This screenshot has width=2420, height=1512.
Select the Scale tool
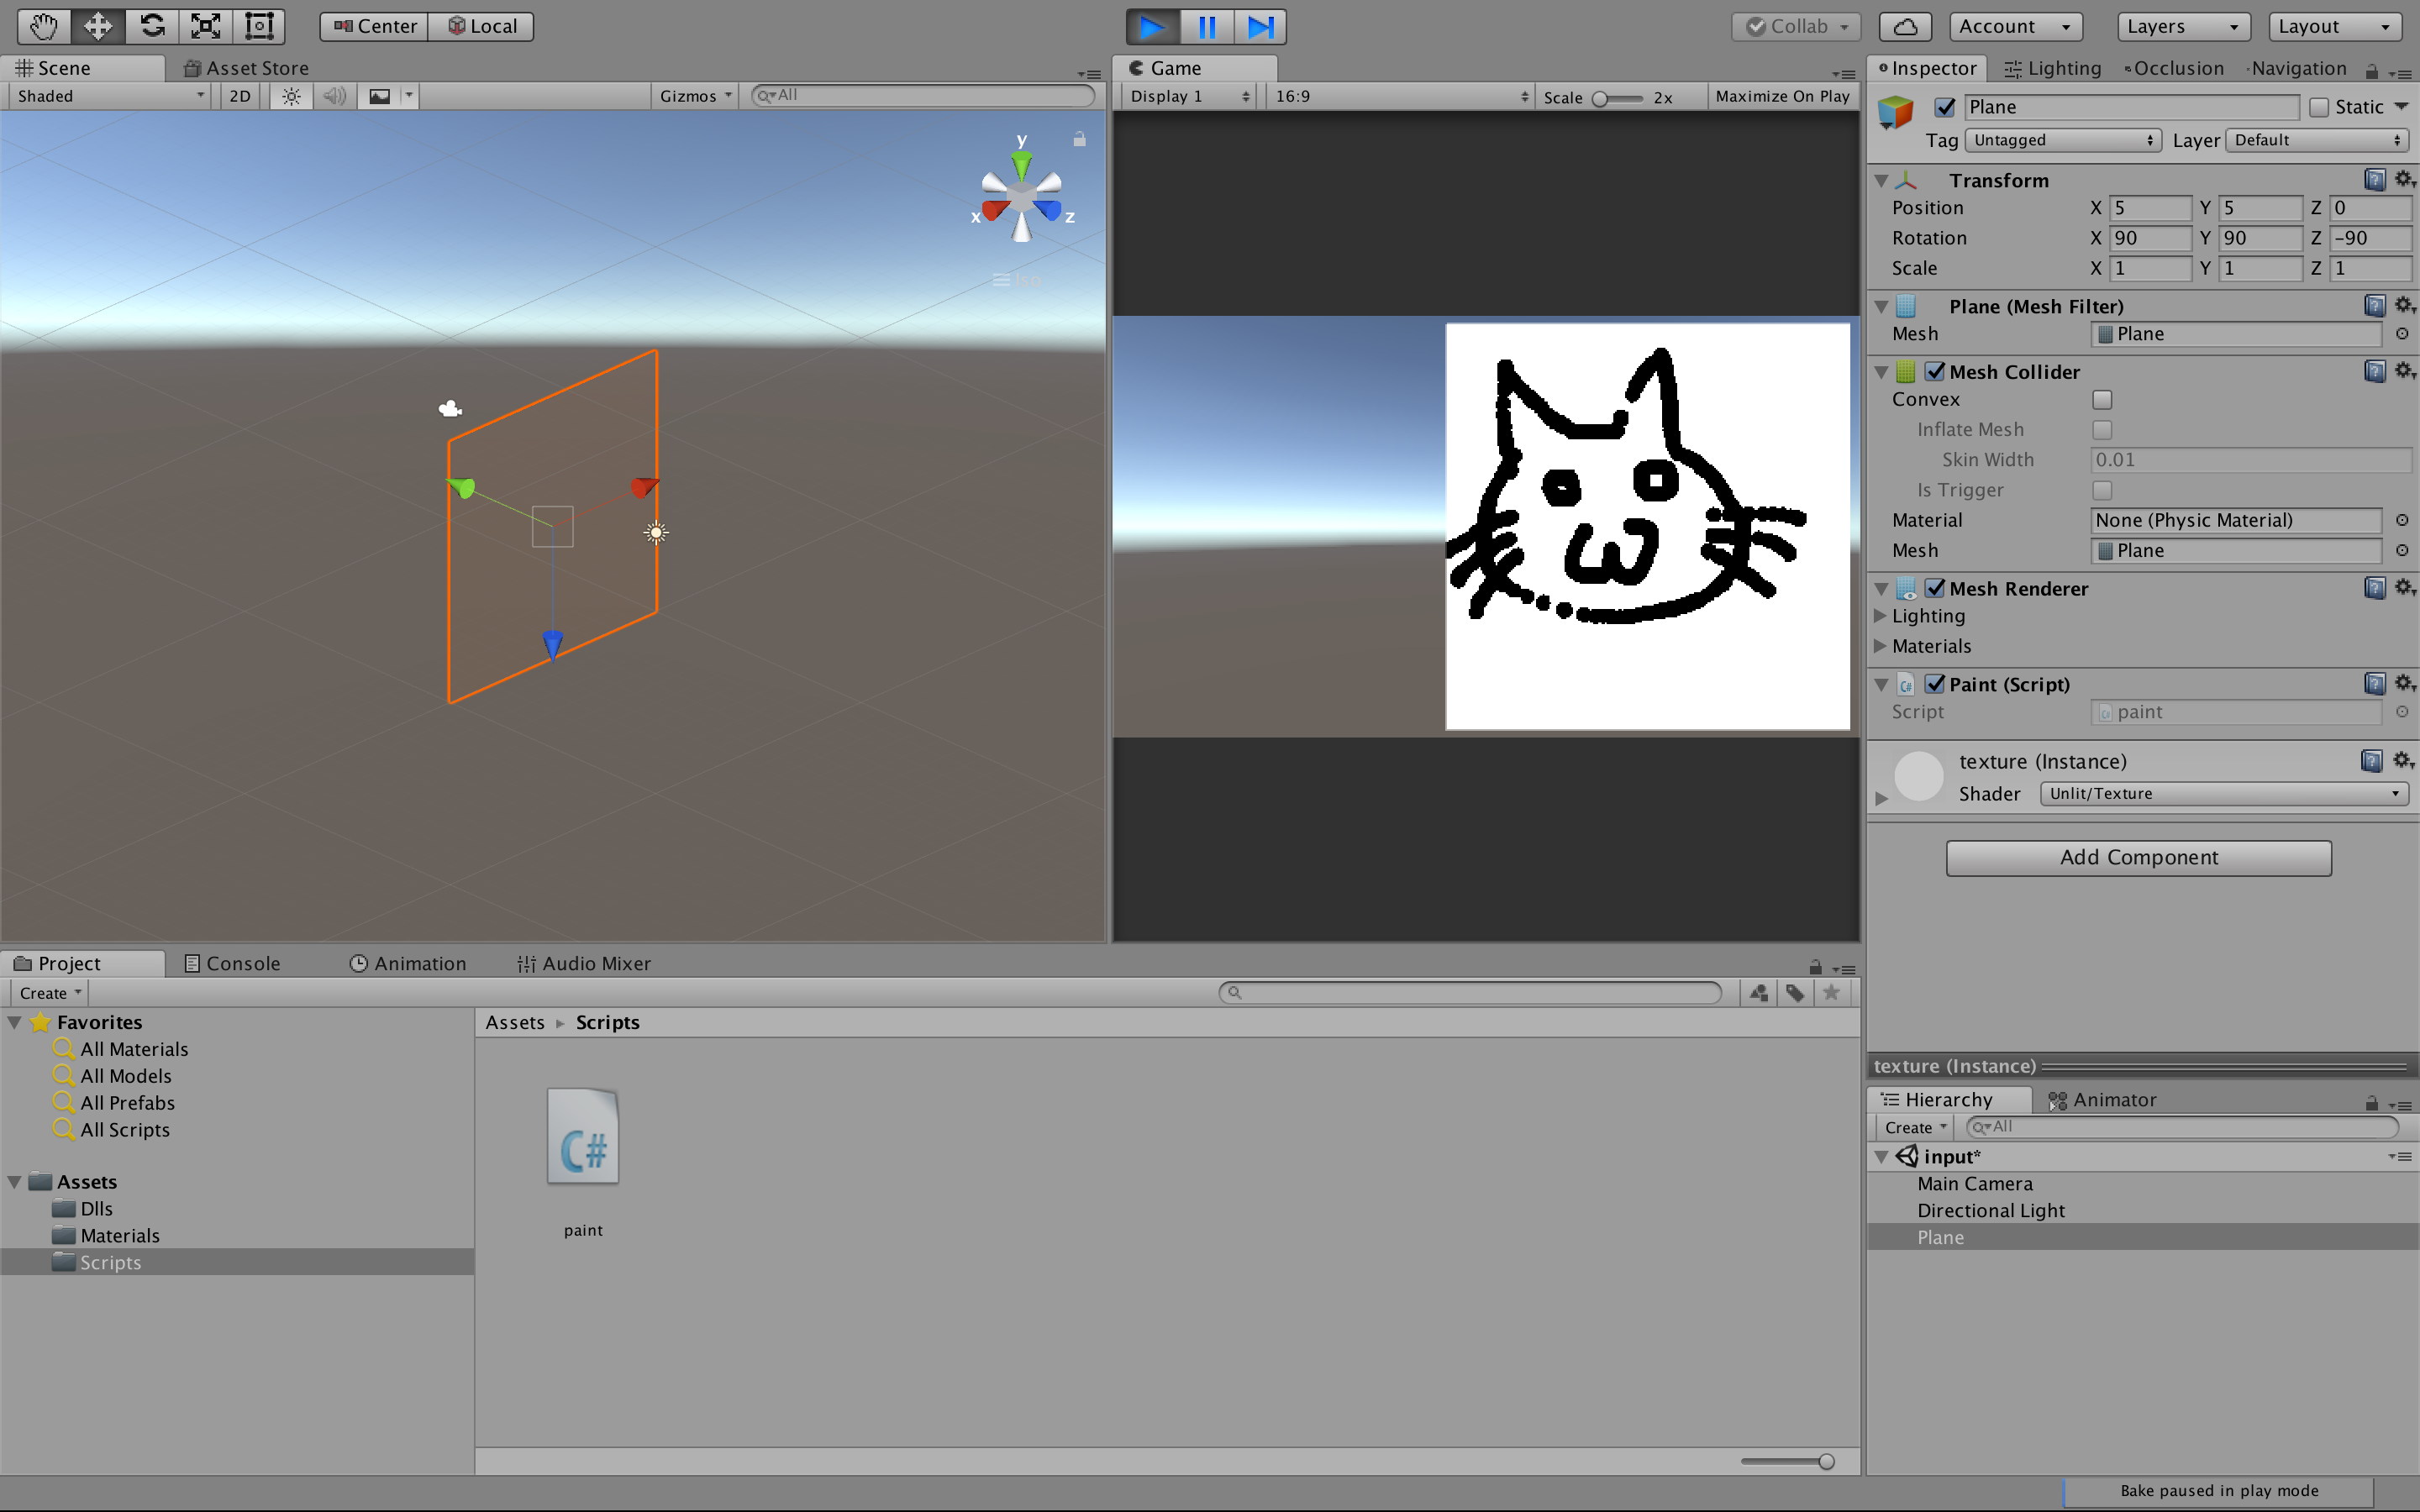coord(206,26)
